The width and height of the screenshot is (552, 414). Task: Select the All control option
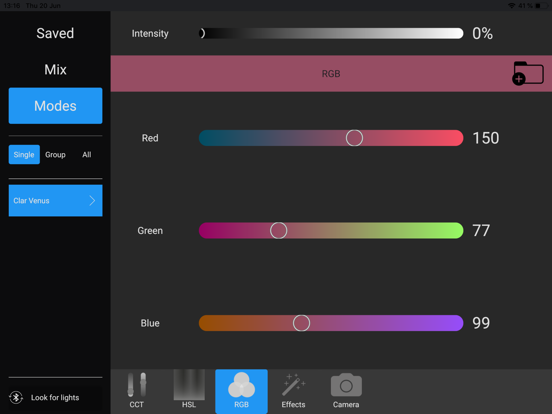tap(87, 155)
